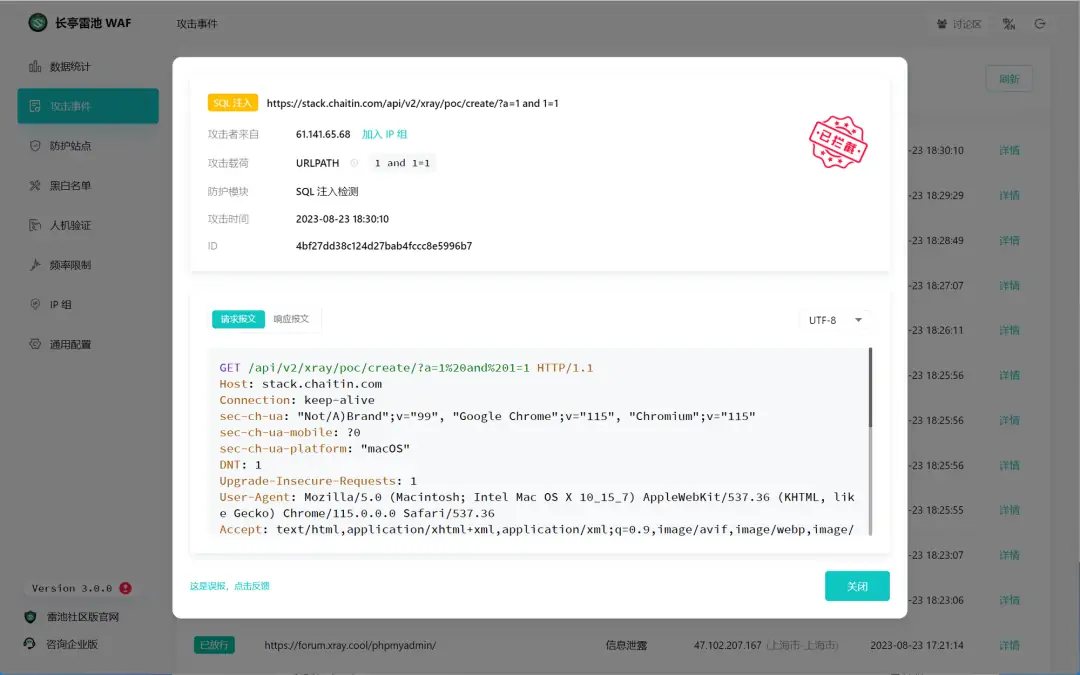Click the 频率限制 sidebar icon

35,265
